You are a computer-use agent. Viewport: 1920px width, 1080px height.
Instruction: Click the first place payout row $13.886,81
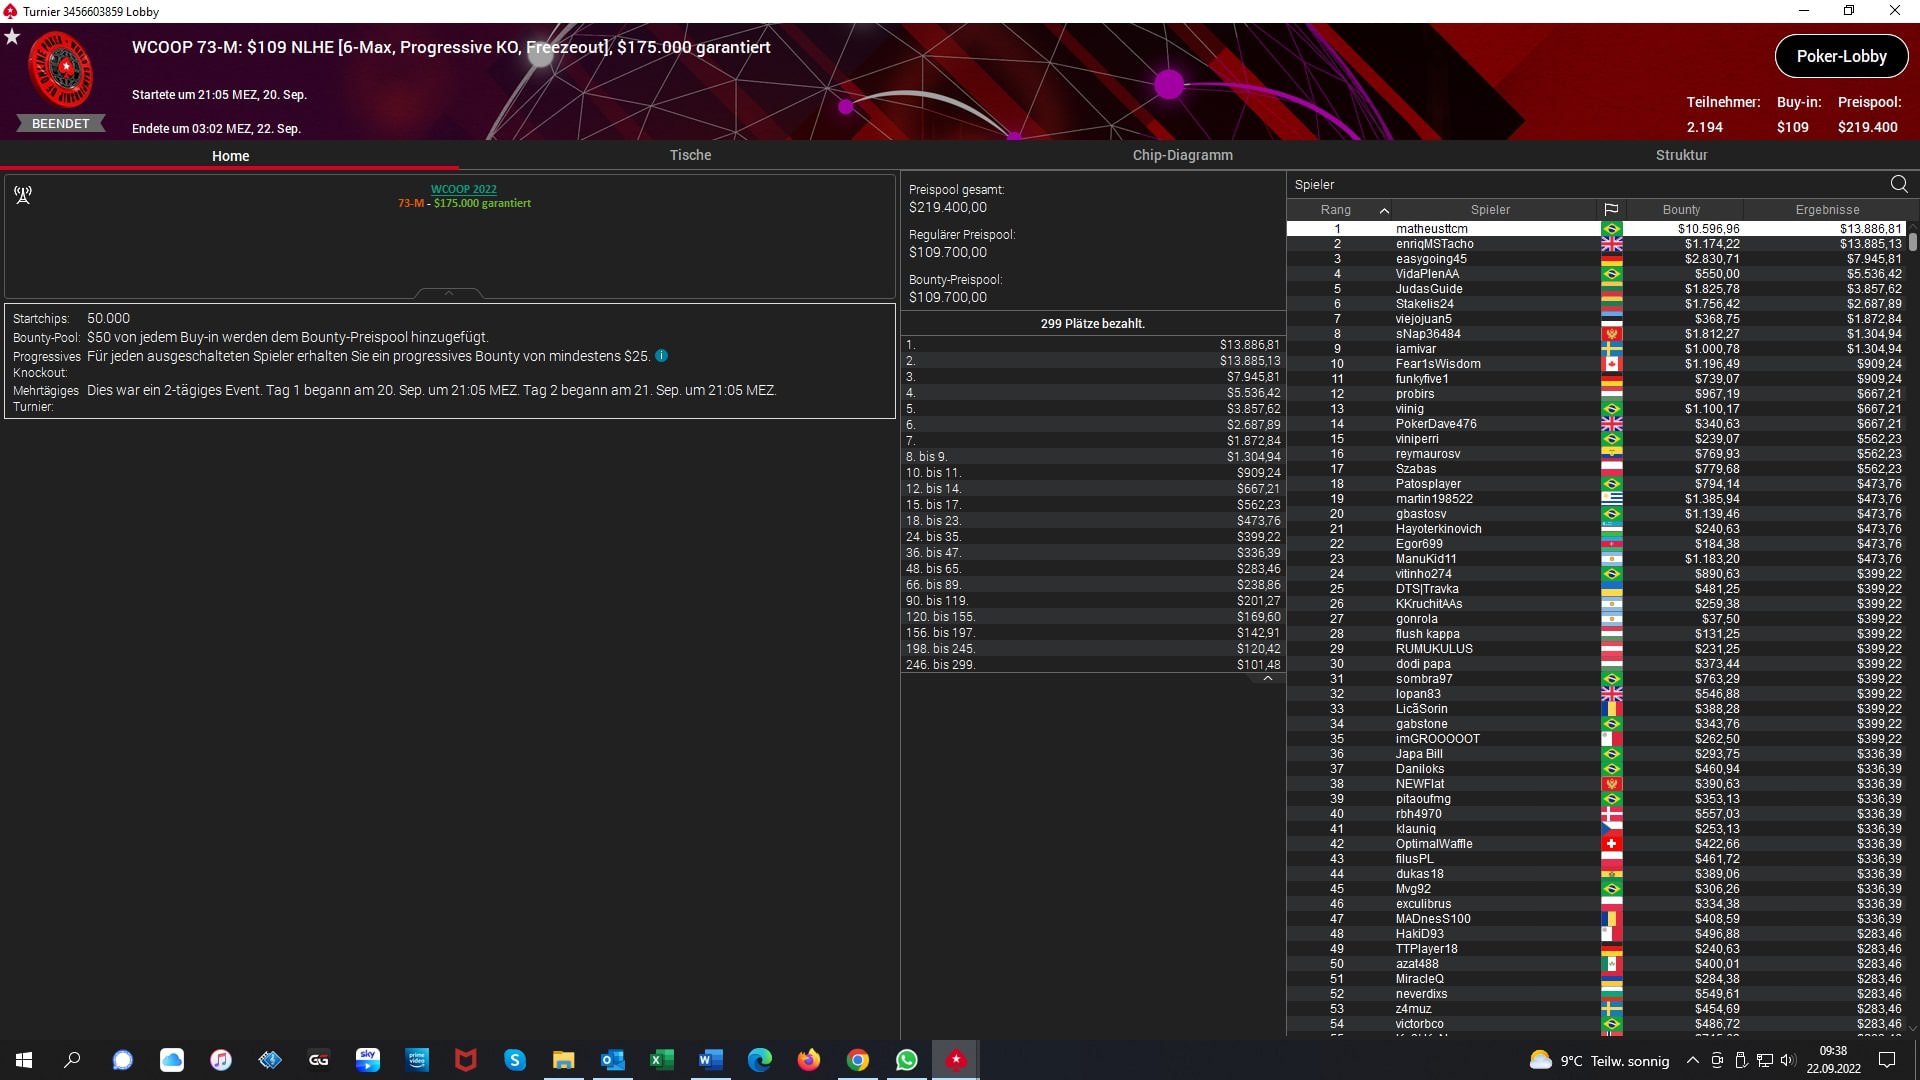tap(1092, 345)
